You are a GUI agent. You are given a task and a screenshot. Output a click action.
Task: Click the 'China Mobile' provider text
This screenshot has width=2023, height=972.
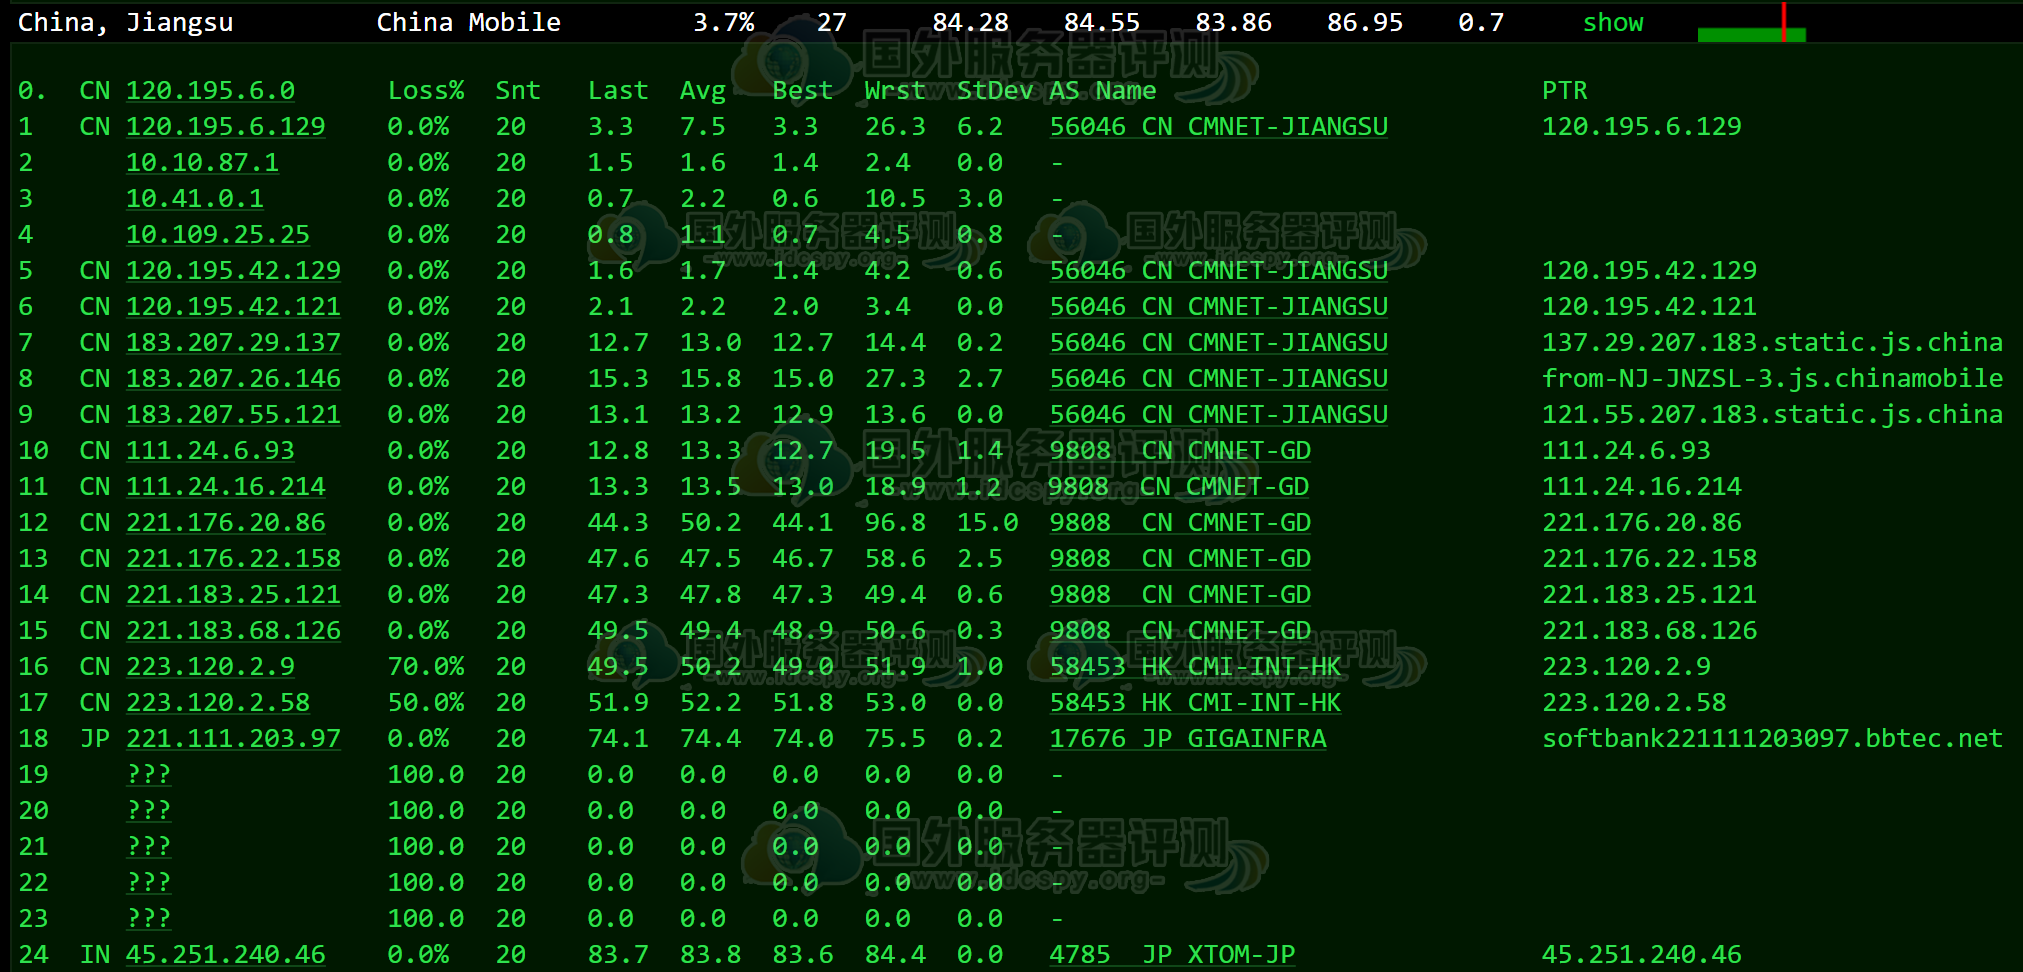pos(468,22)
